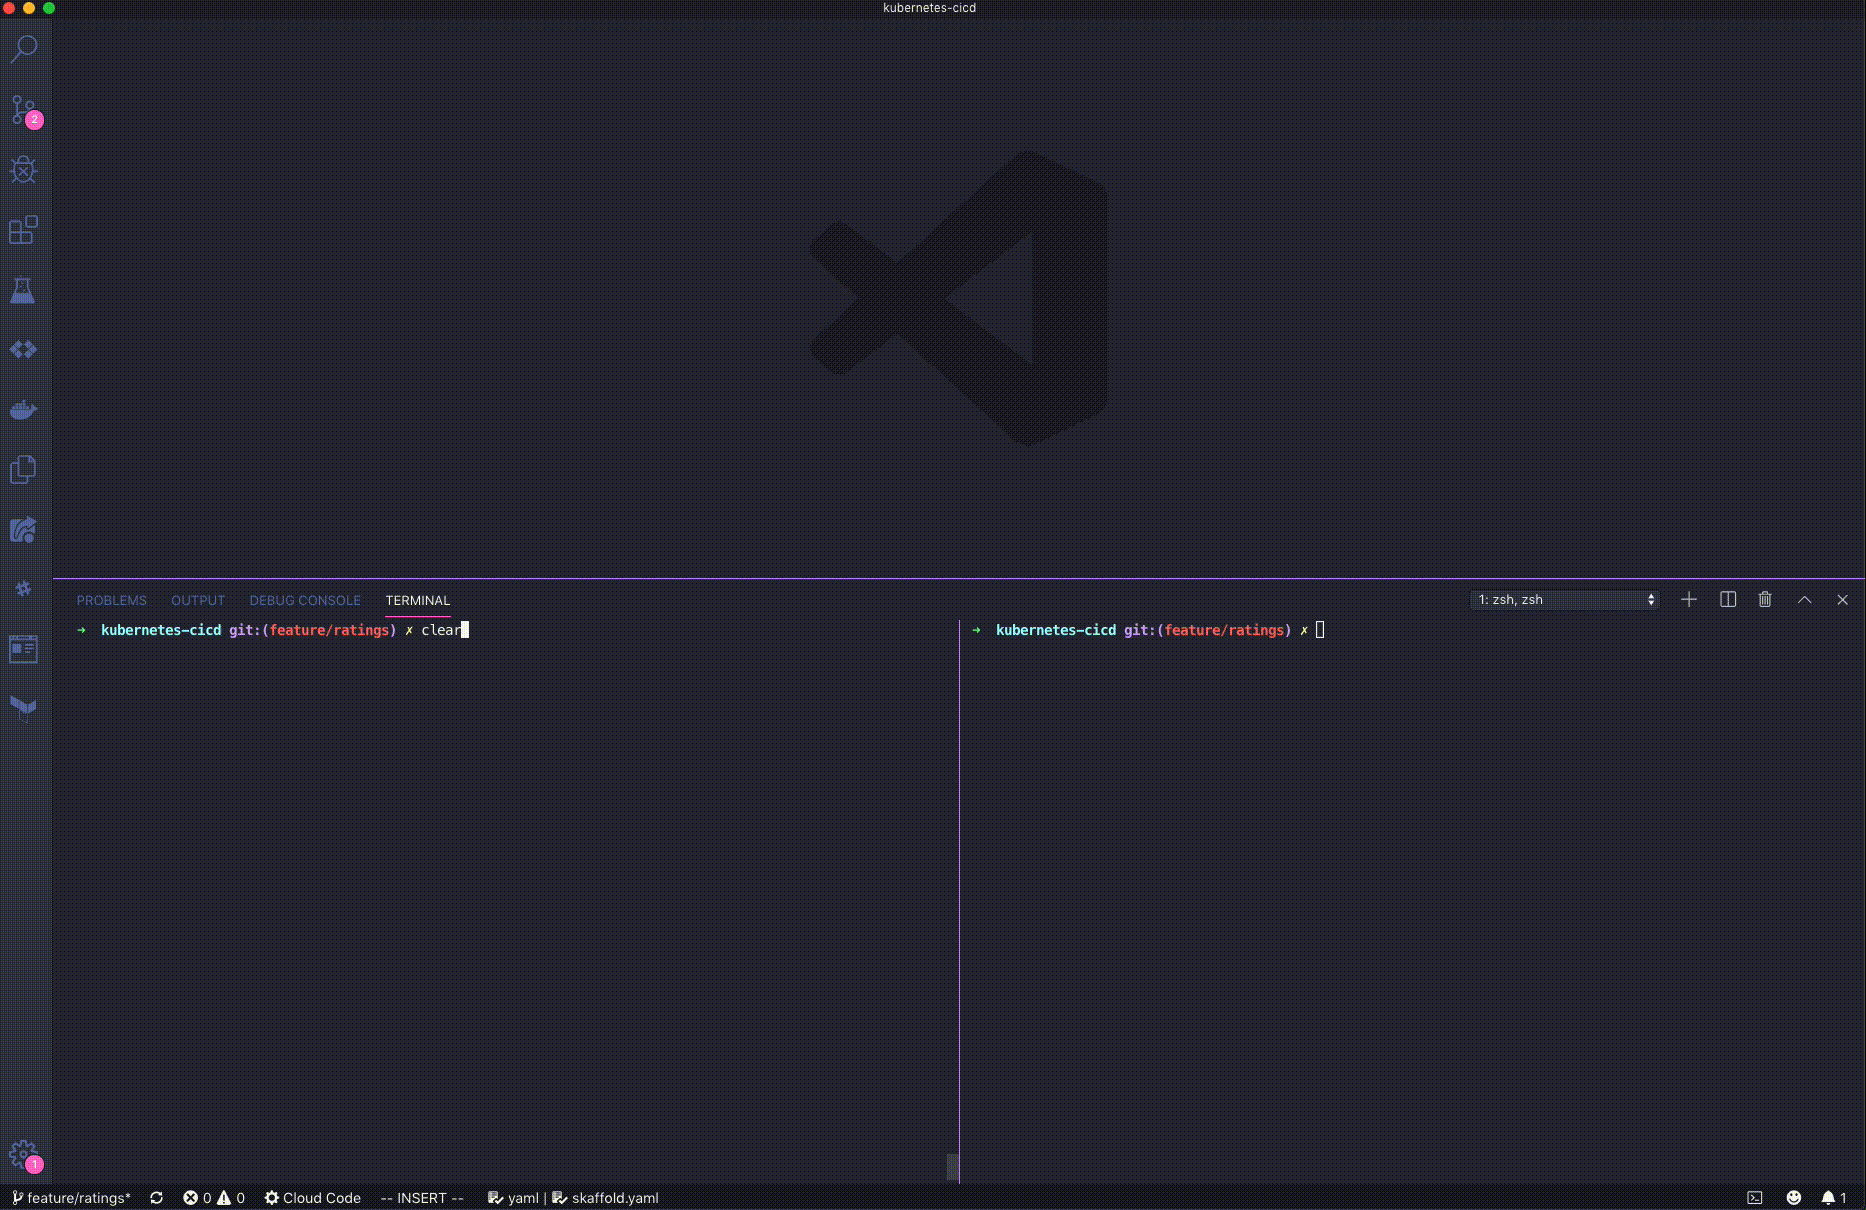The height and width of the screenshot is (1210, 1866).
Task: Close the terminal panel
Action: pos(1843,600)
